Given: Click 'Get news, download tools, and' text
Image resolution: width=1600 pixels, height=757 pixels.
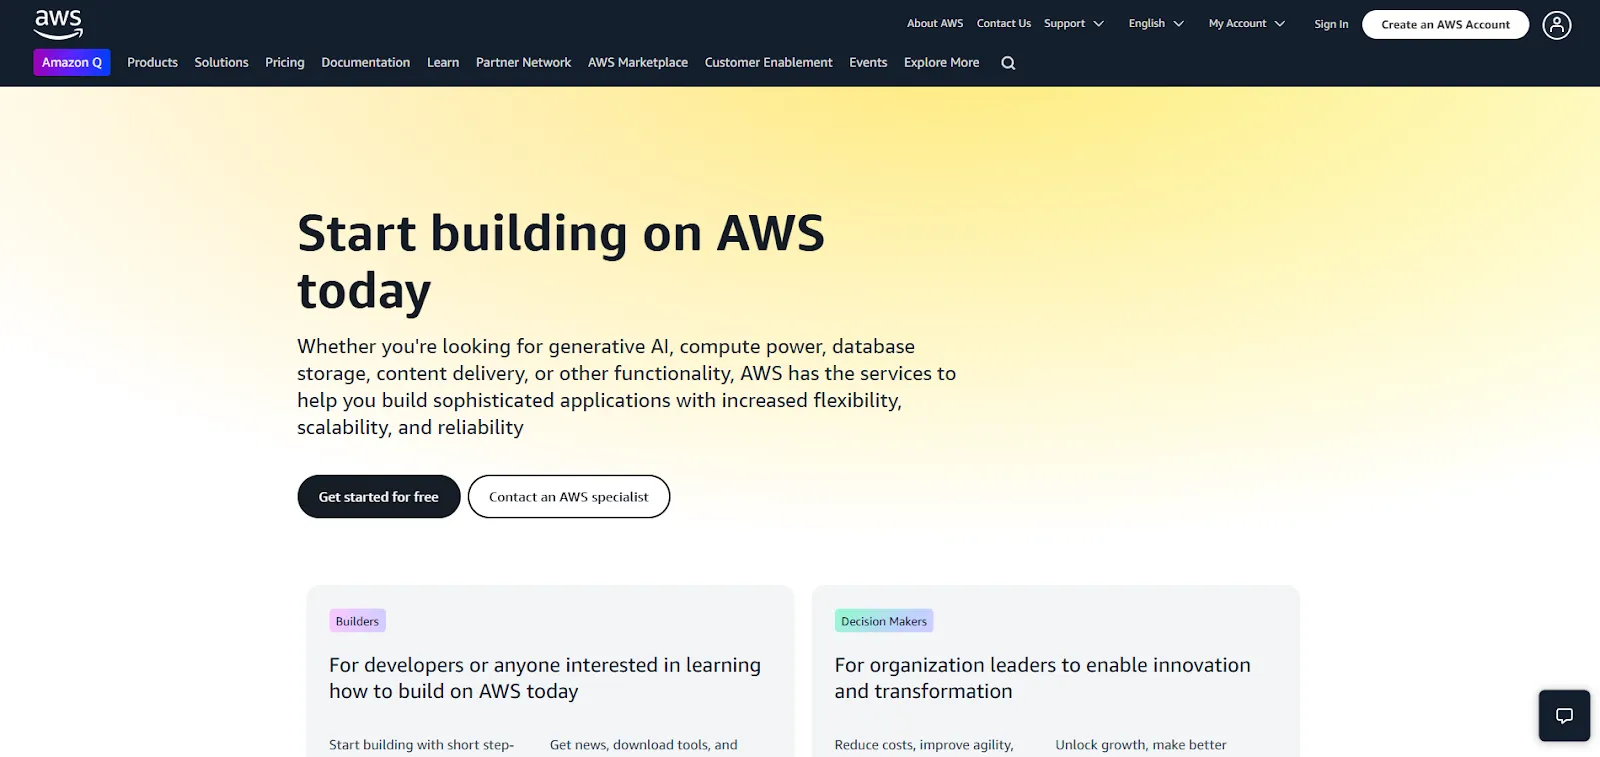Looking at the screenshot, I should tap(644, 745).
